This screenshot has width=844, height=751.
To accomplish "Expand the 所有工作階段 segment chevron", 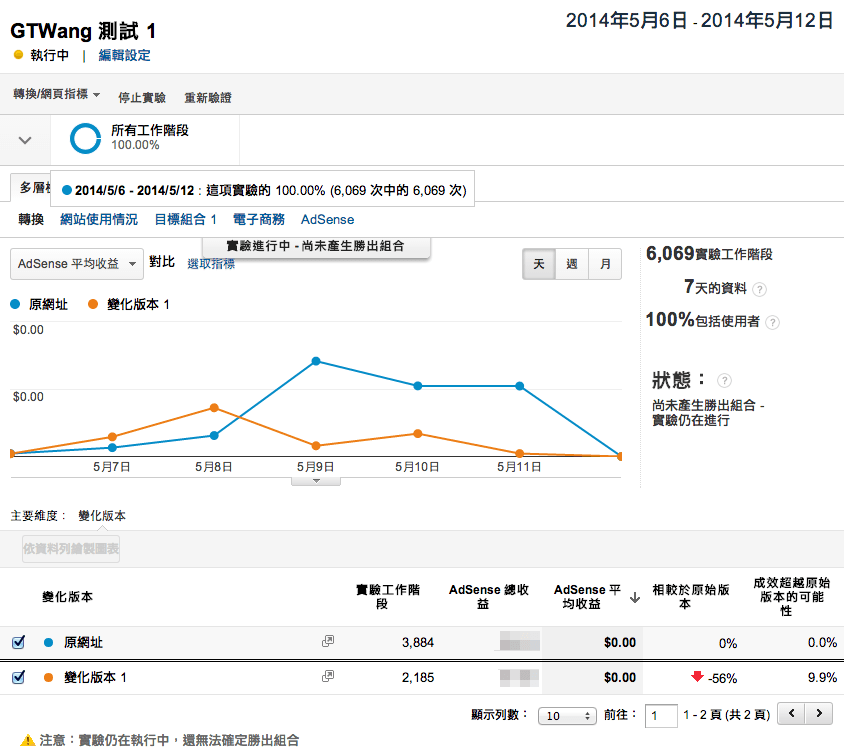I will pos(26,139).
